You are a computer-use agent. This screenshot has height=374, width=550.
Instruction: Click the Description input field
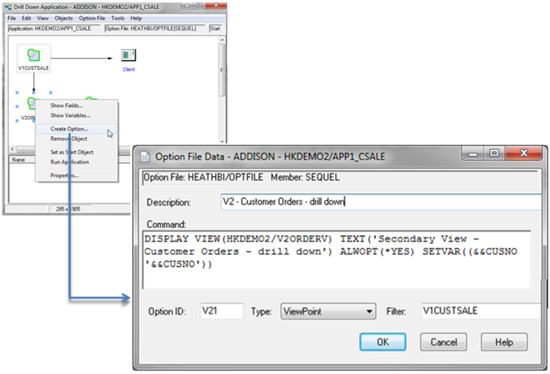tap(381, 202)
